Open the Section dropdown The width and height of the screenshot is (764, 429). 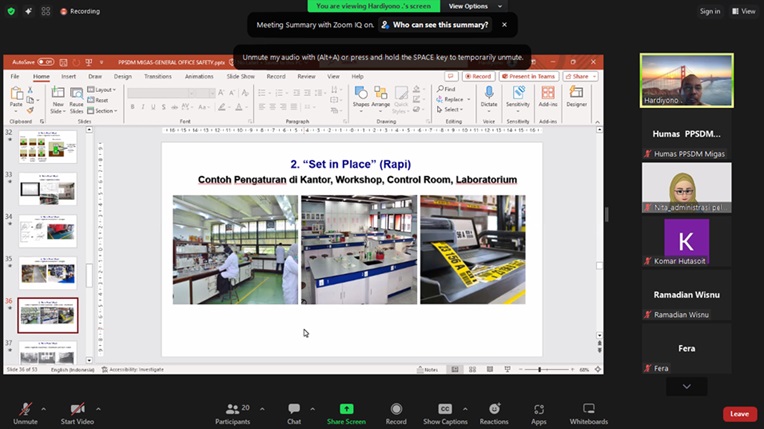pos(102,111)
